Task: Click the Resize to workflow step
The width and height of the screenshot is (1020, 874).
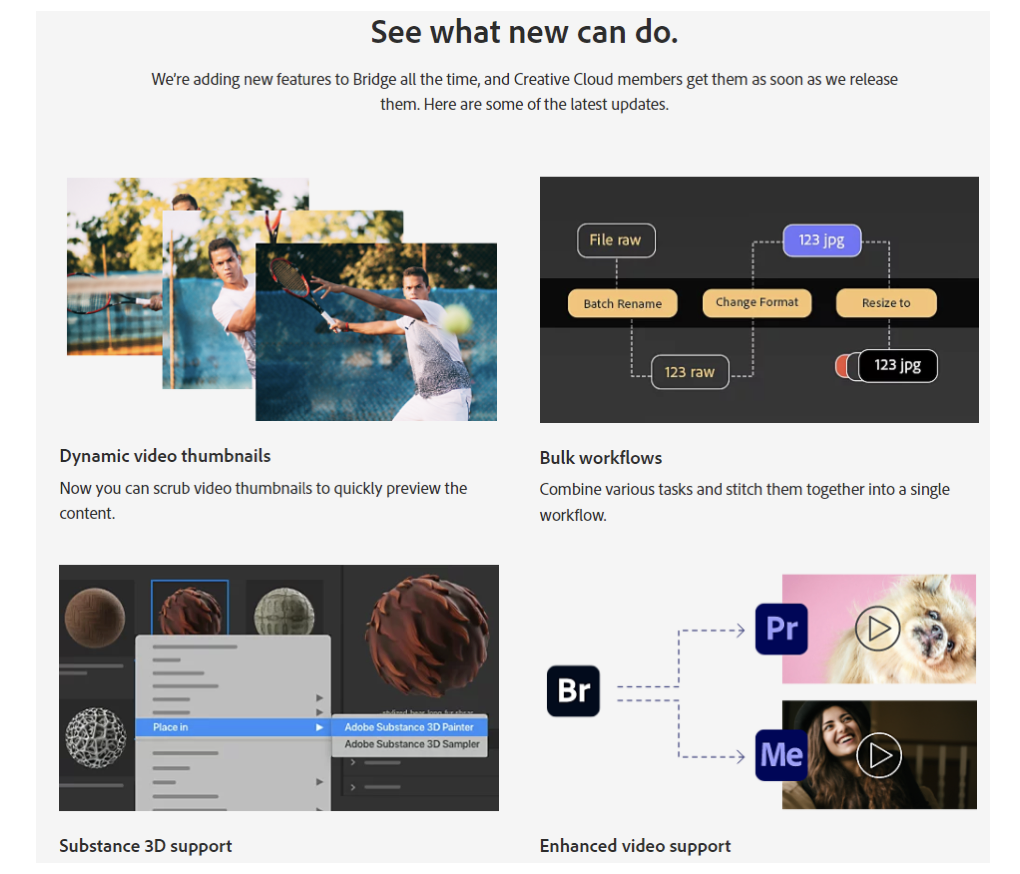Action: (x=886, y=303)
